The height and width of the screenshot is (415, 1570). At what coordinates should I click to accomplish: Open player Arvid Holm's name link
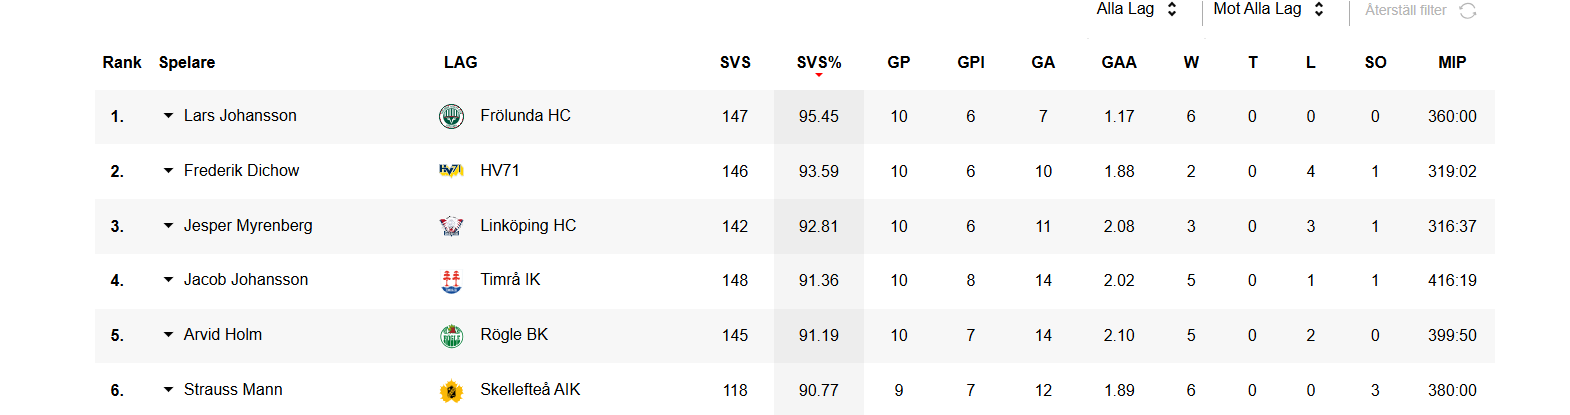pyautogui.click(x=223, y=335)
